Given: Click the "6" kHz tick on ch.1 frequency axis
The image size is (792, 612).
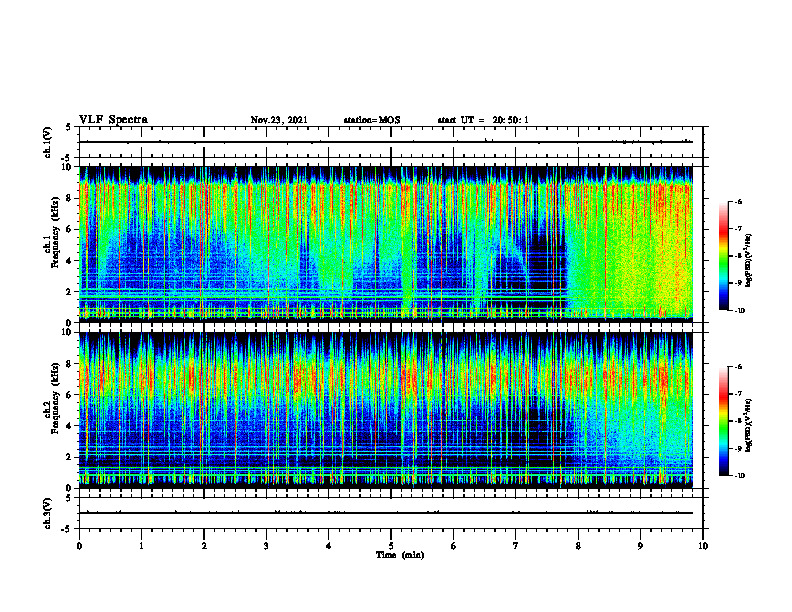Looking at the screenshot, I should [x=70, y=229].
